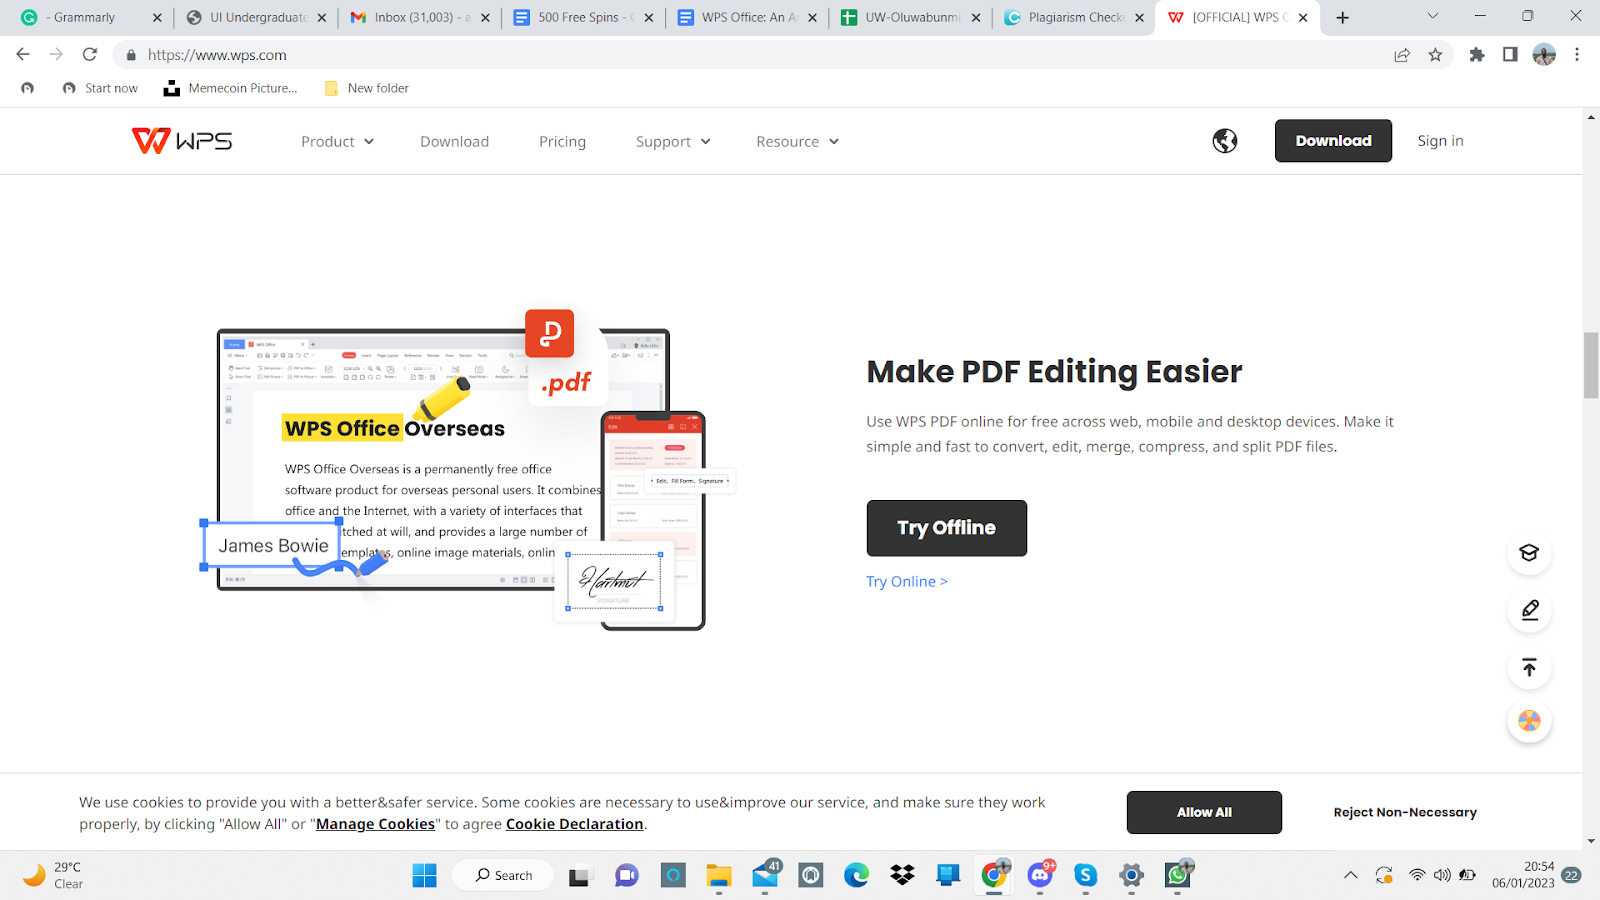Reload the current page
Image resolution: width=1600 pixels, height=900 pixels.
point(90,55)
